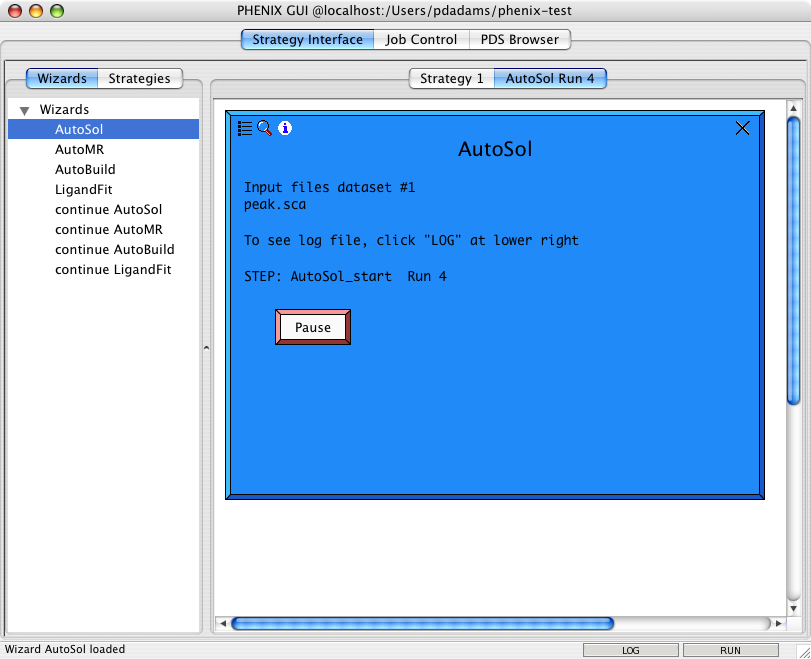811x659 pixels.
Task: Click the horizontal scrollbar left arrow
Action: tap(222, 624)
